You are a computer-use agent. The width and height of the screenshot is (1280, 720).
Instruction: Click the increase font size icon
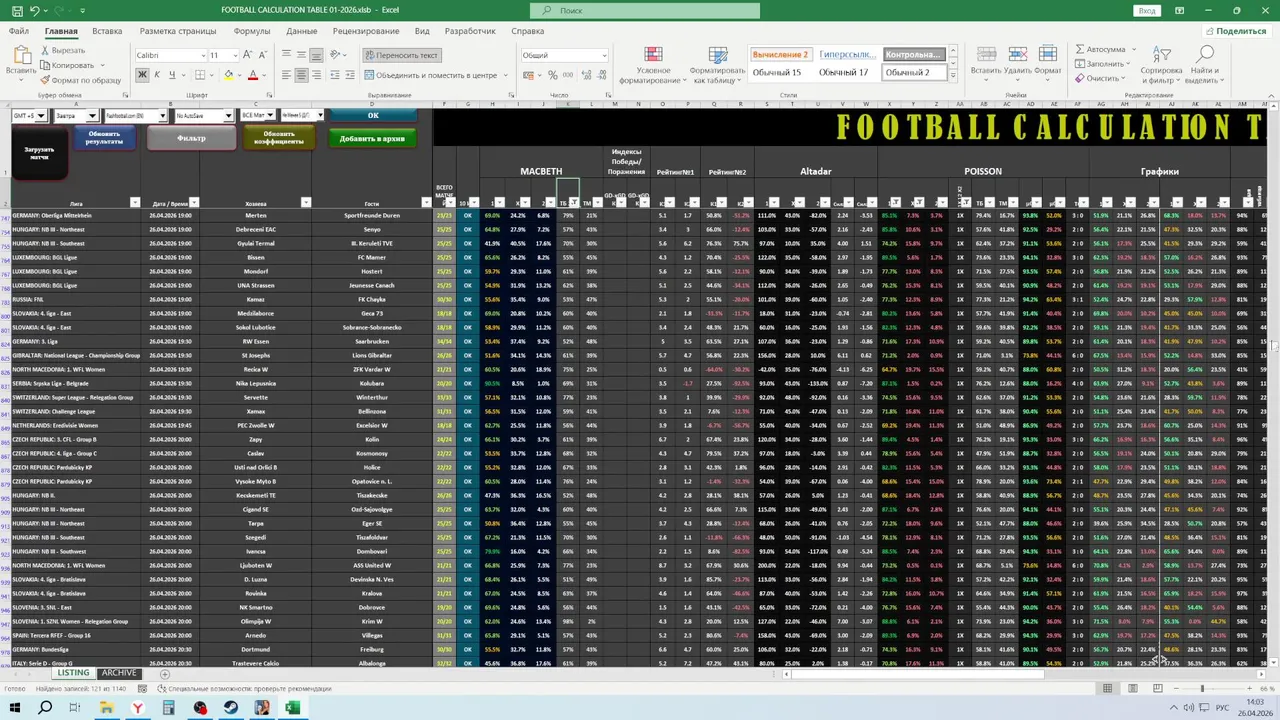(x=247, y=55)
